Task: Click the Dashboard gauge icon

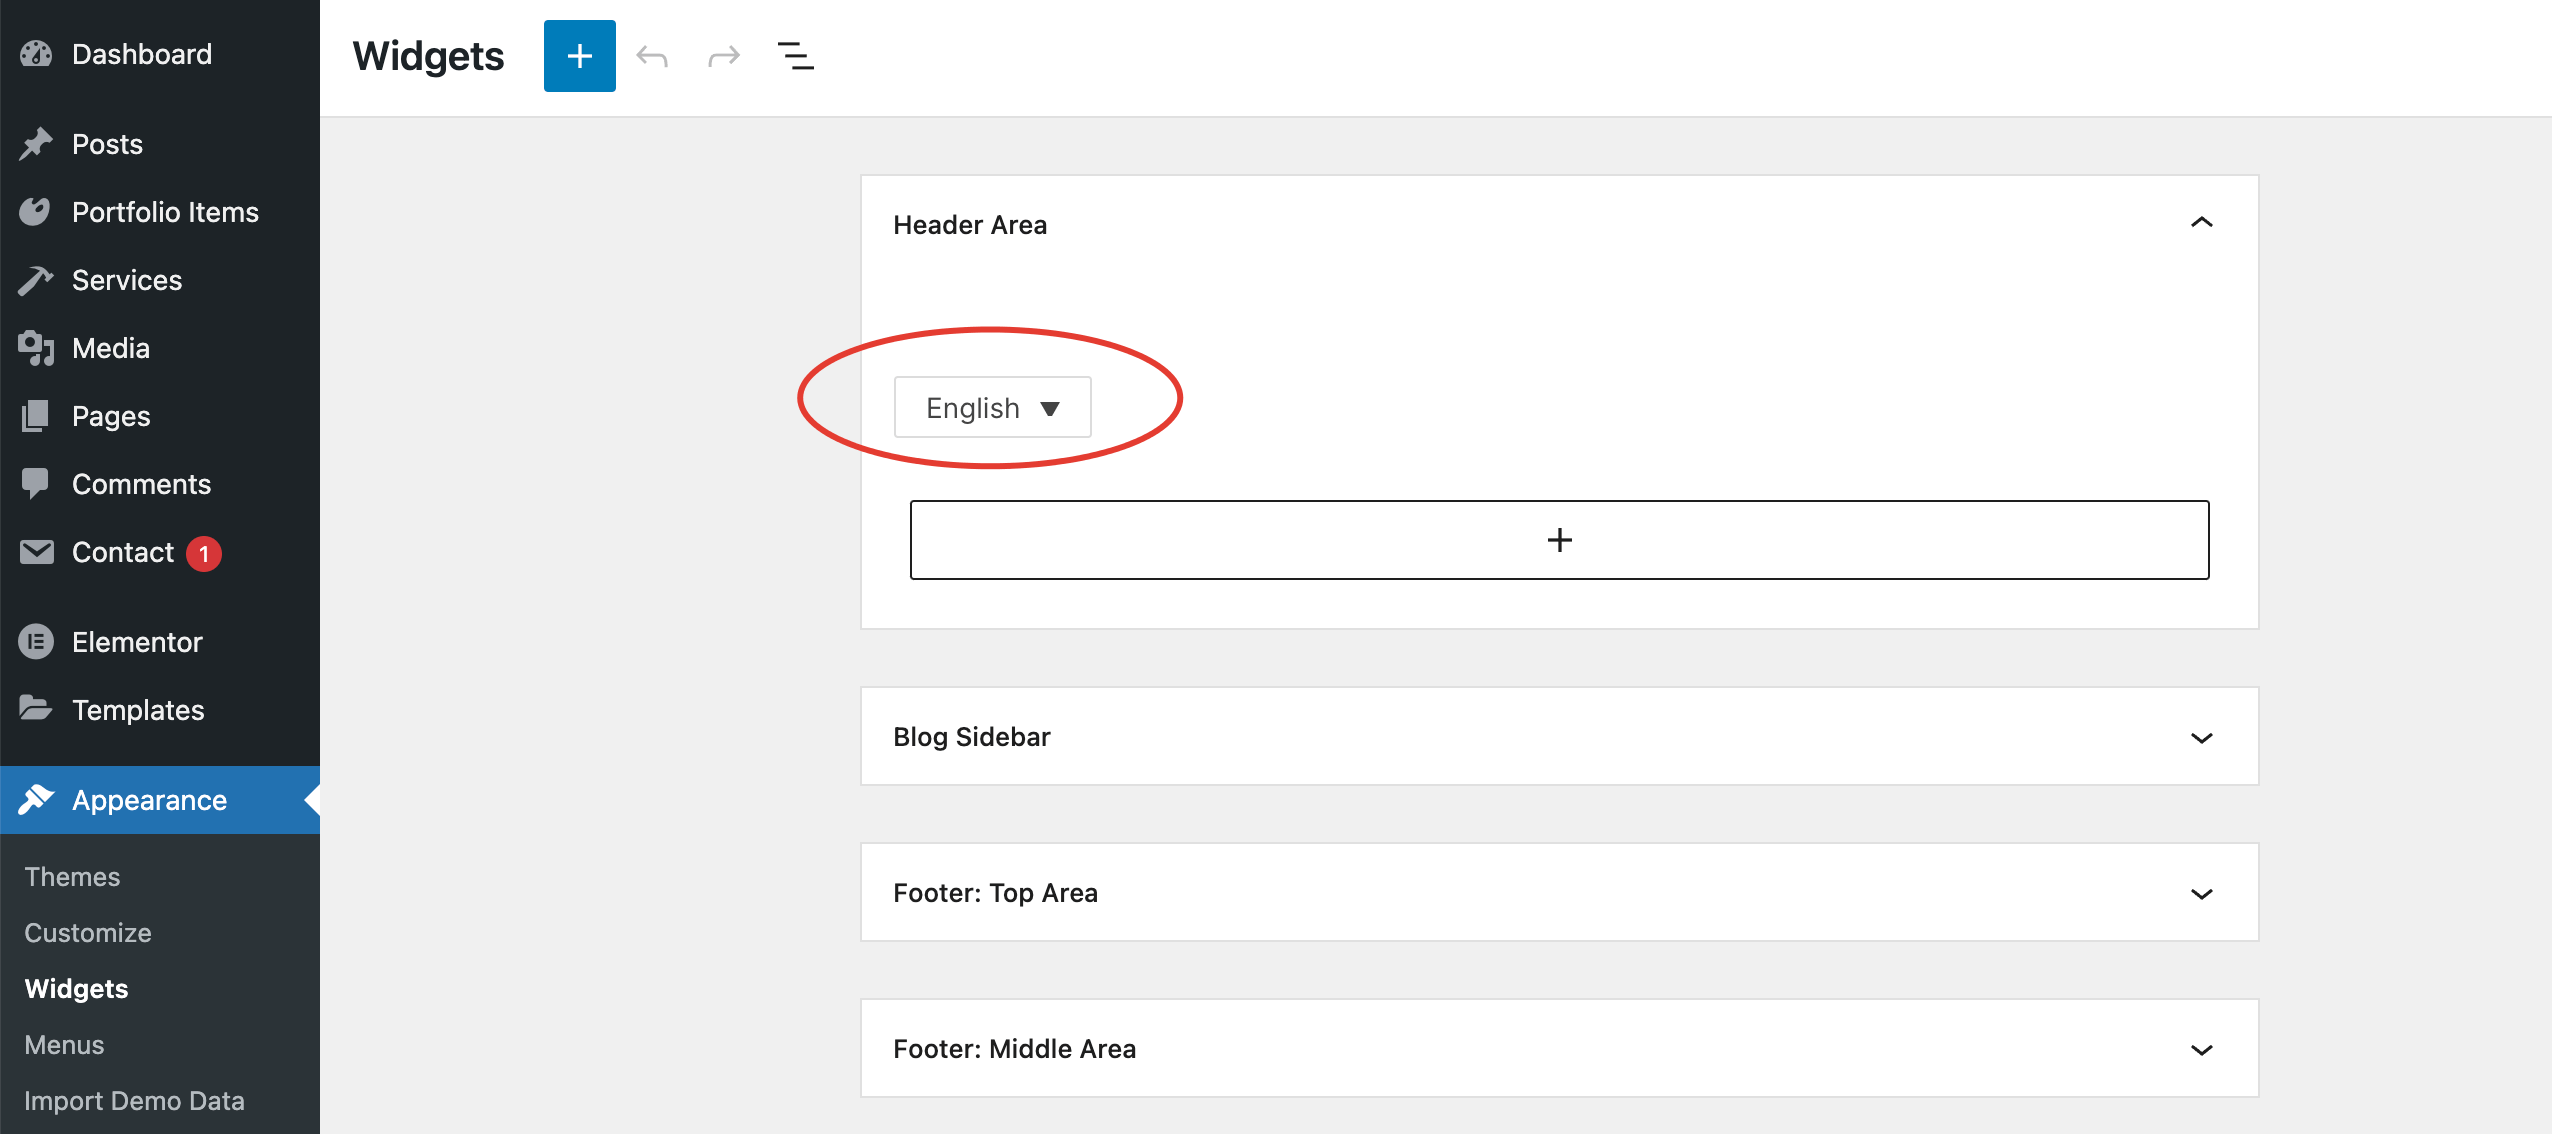Action: pyautogui.click(x=36, y=54)
